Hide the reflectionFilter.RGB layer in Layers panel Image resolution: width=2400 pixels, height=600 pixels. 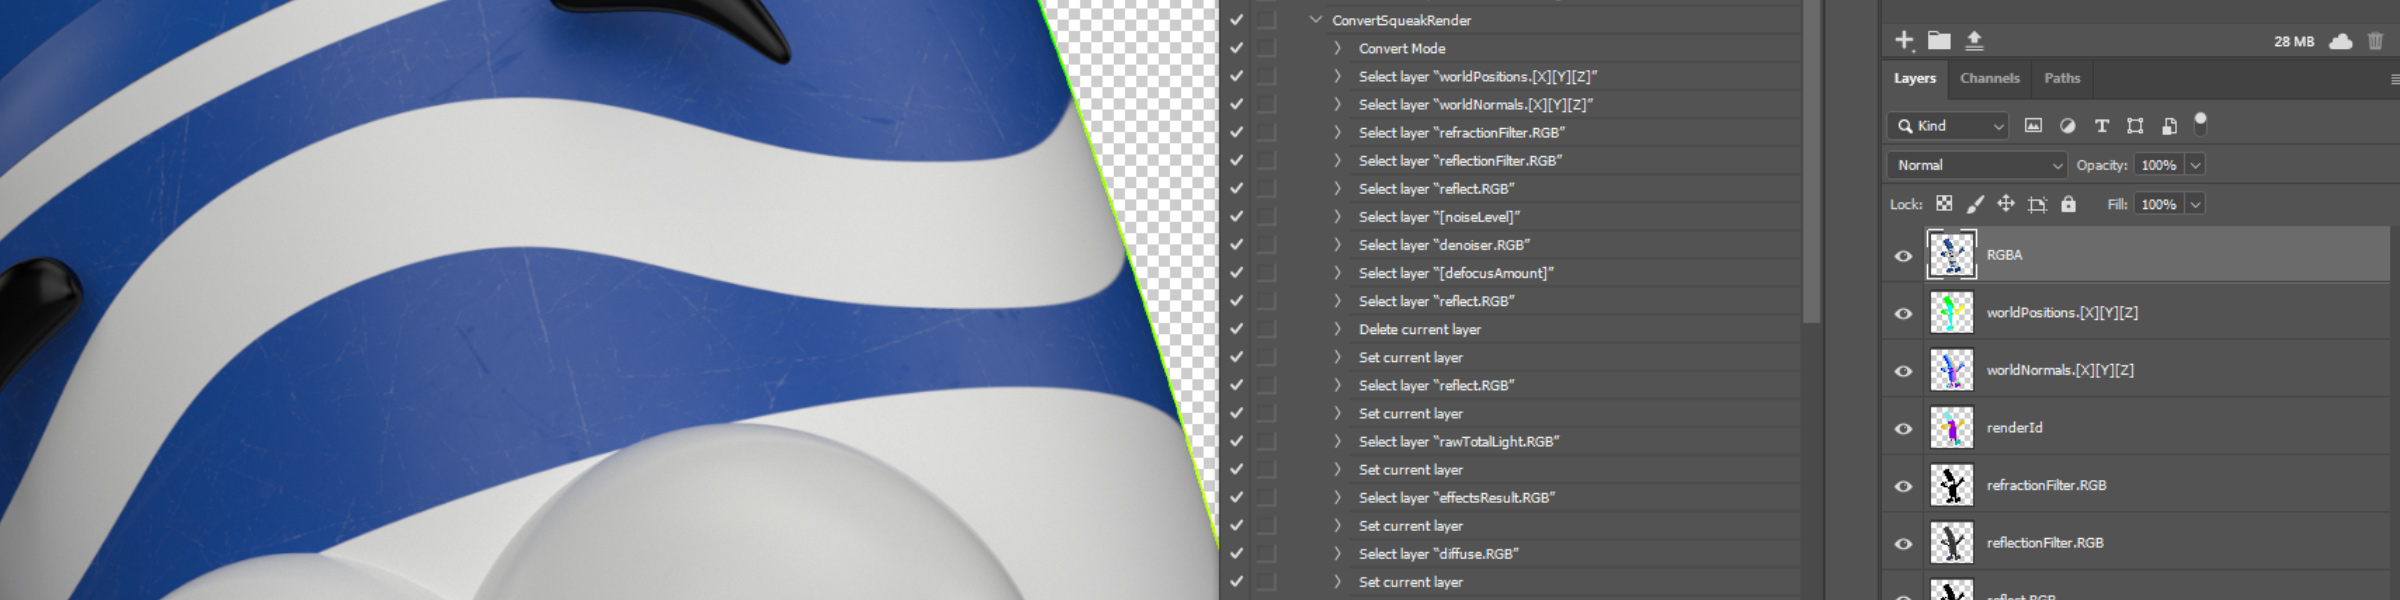pos(1903,544)
